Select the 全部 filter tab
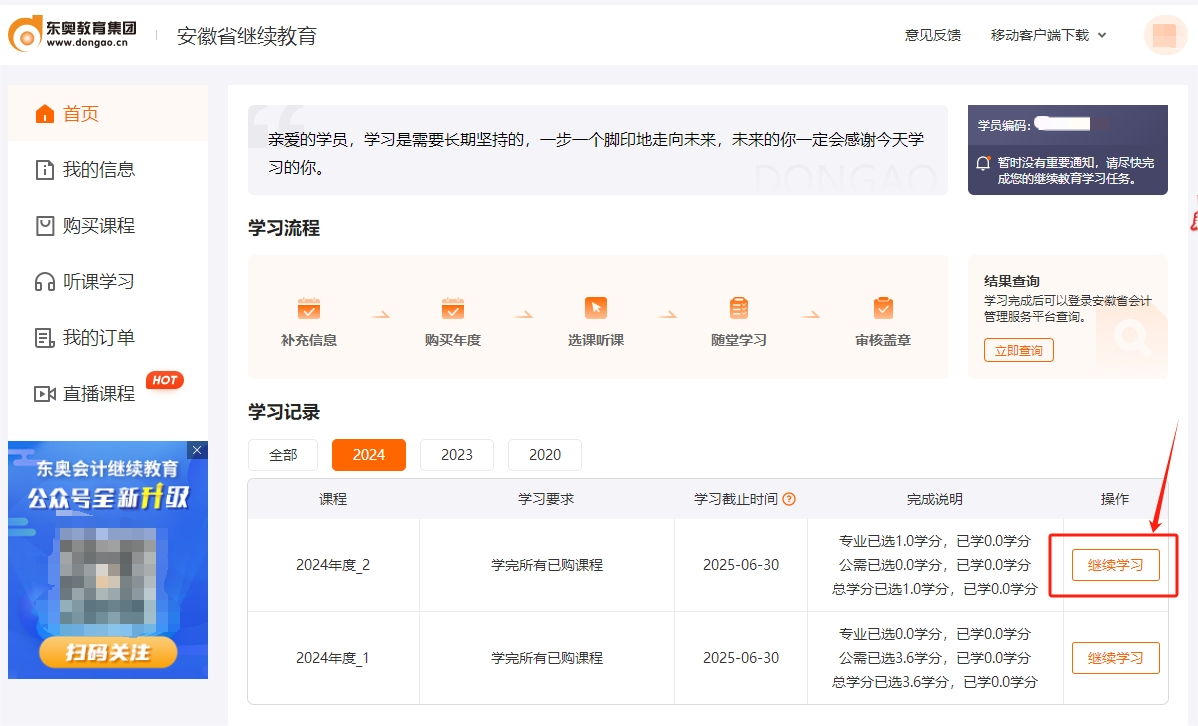Image resolution: width=1198 pixels, height=726 pixels. pyautogui.click(x=283, y=455)
